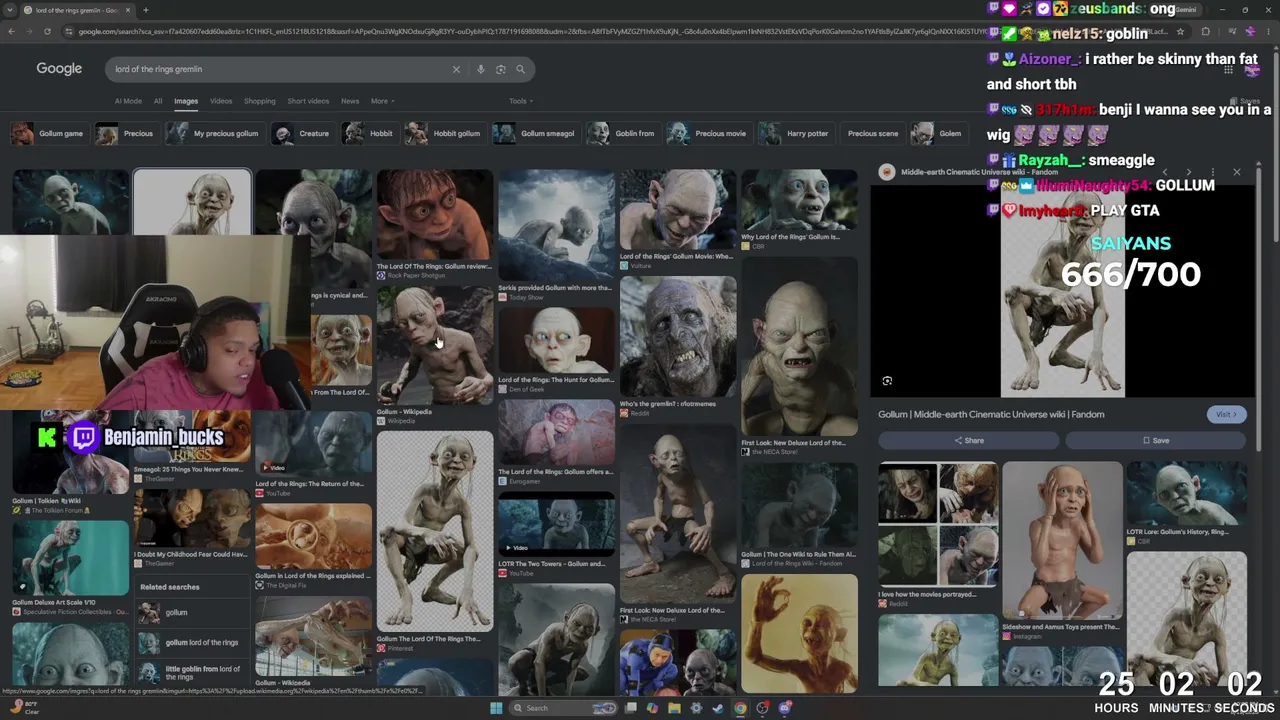Switch to Google Chrome on the taskbar
Screen dimensions: 1280x720
[x=740, y=708]
